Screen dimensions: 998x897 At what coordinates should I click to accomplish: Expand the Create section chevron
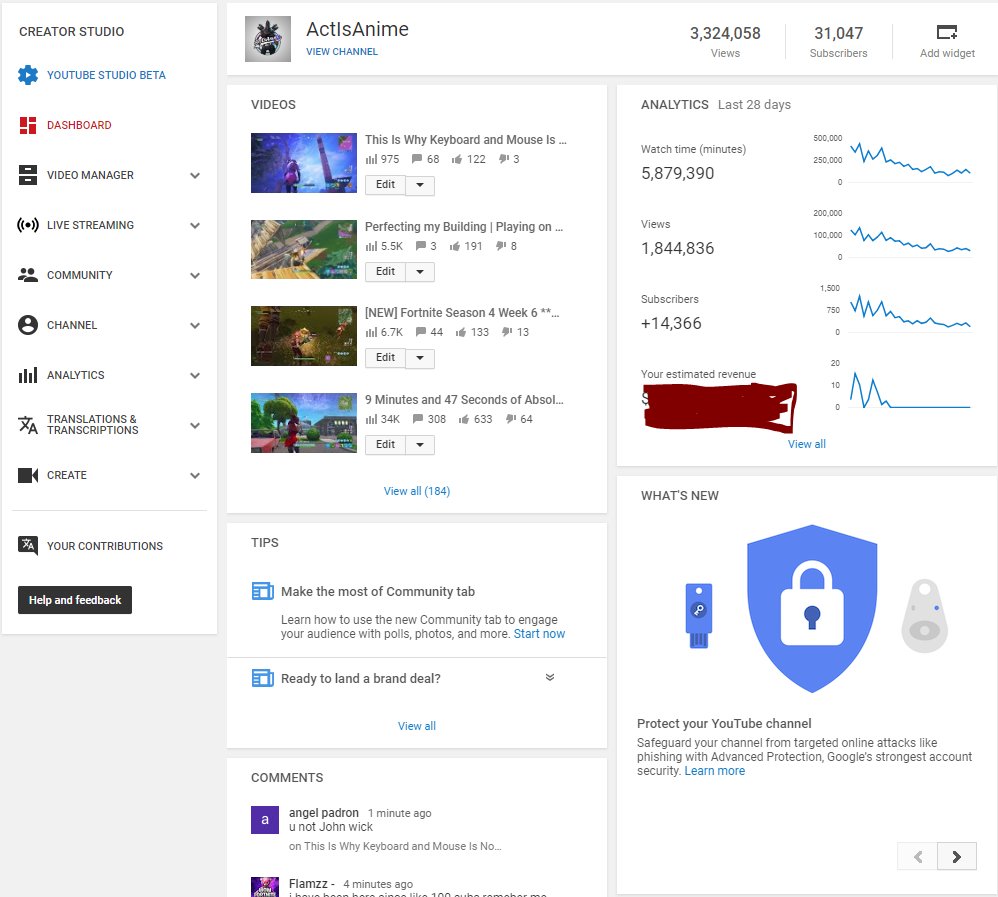tap(195, 476)
